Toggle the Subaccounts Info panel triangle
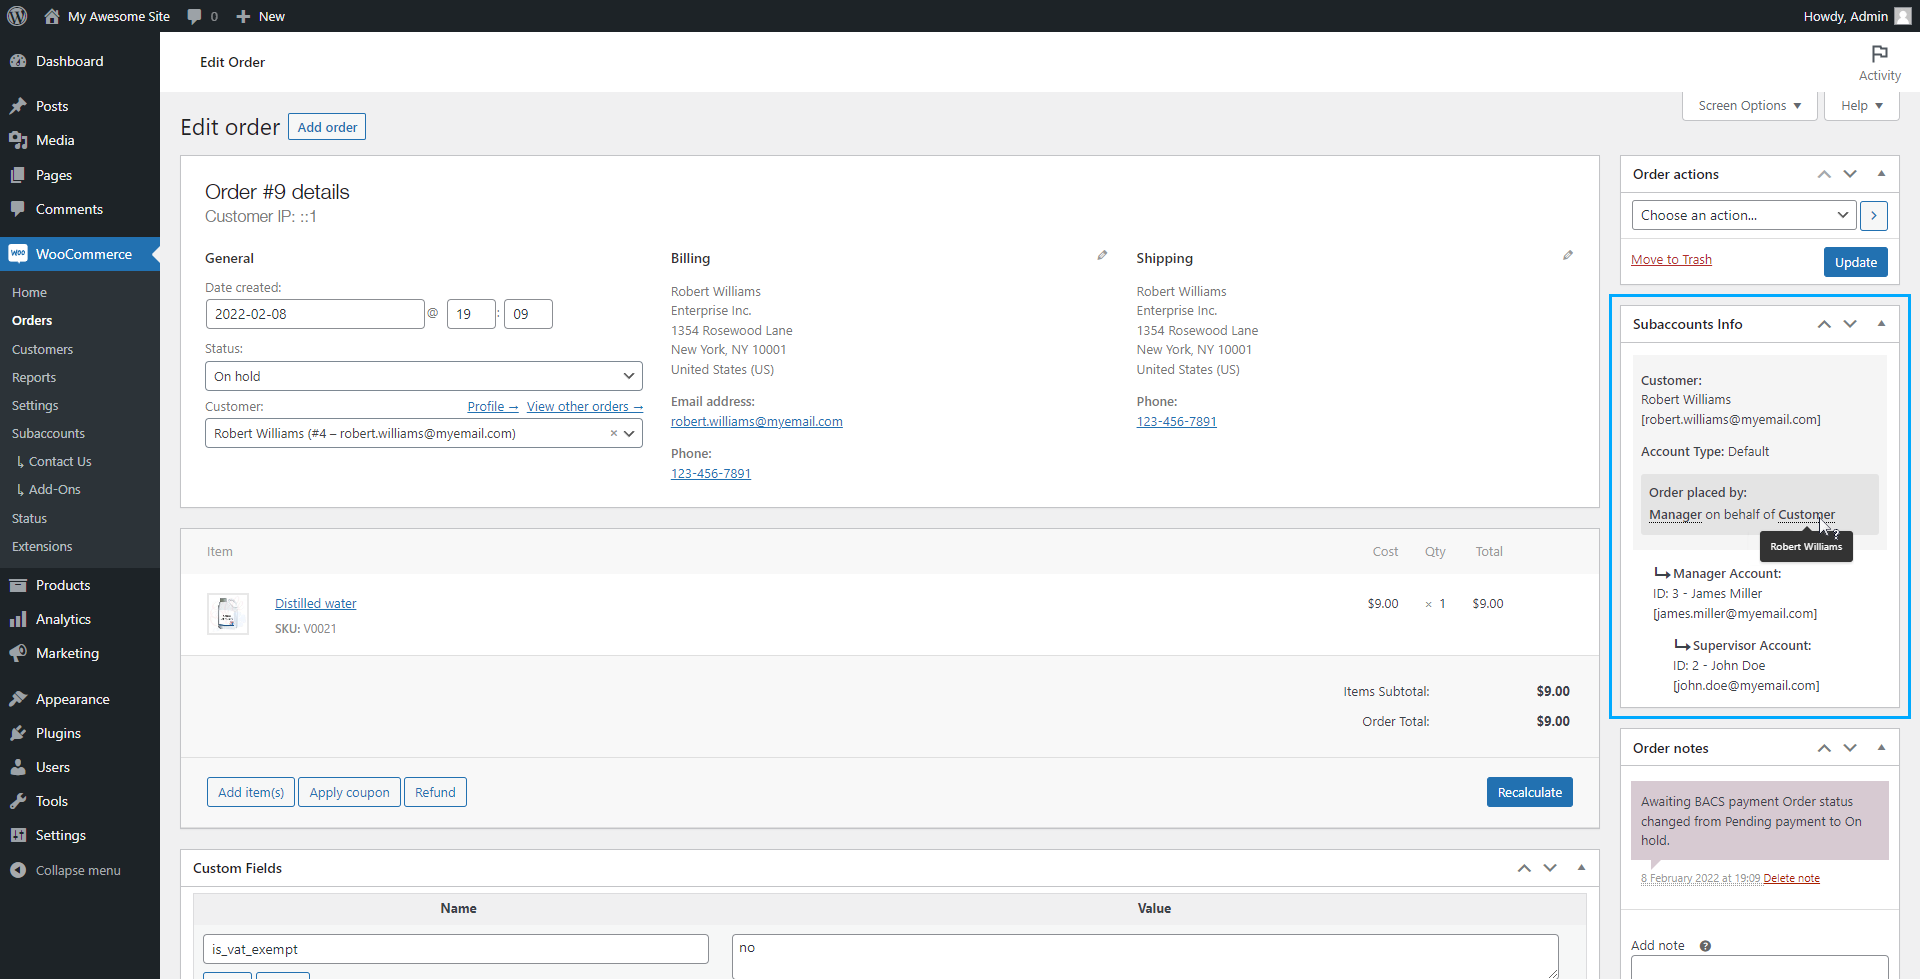 tap(1881, 324)
